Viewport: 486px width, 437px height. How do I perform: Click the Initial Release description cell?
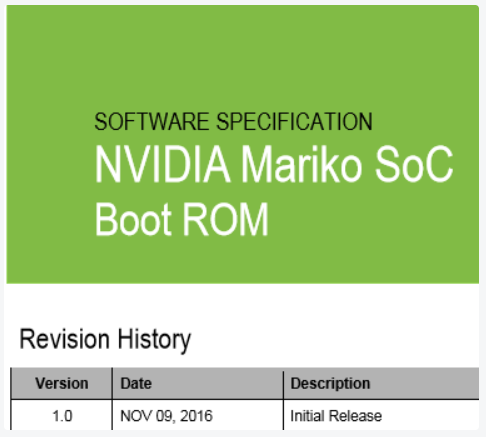click(381, 415)
